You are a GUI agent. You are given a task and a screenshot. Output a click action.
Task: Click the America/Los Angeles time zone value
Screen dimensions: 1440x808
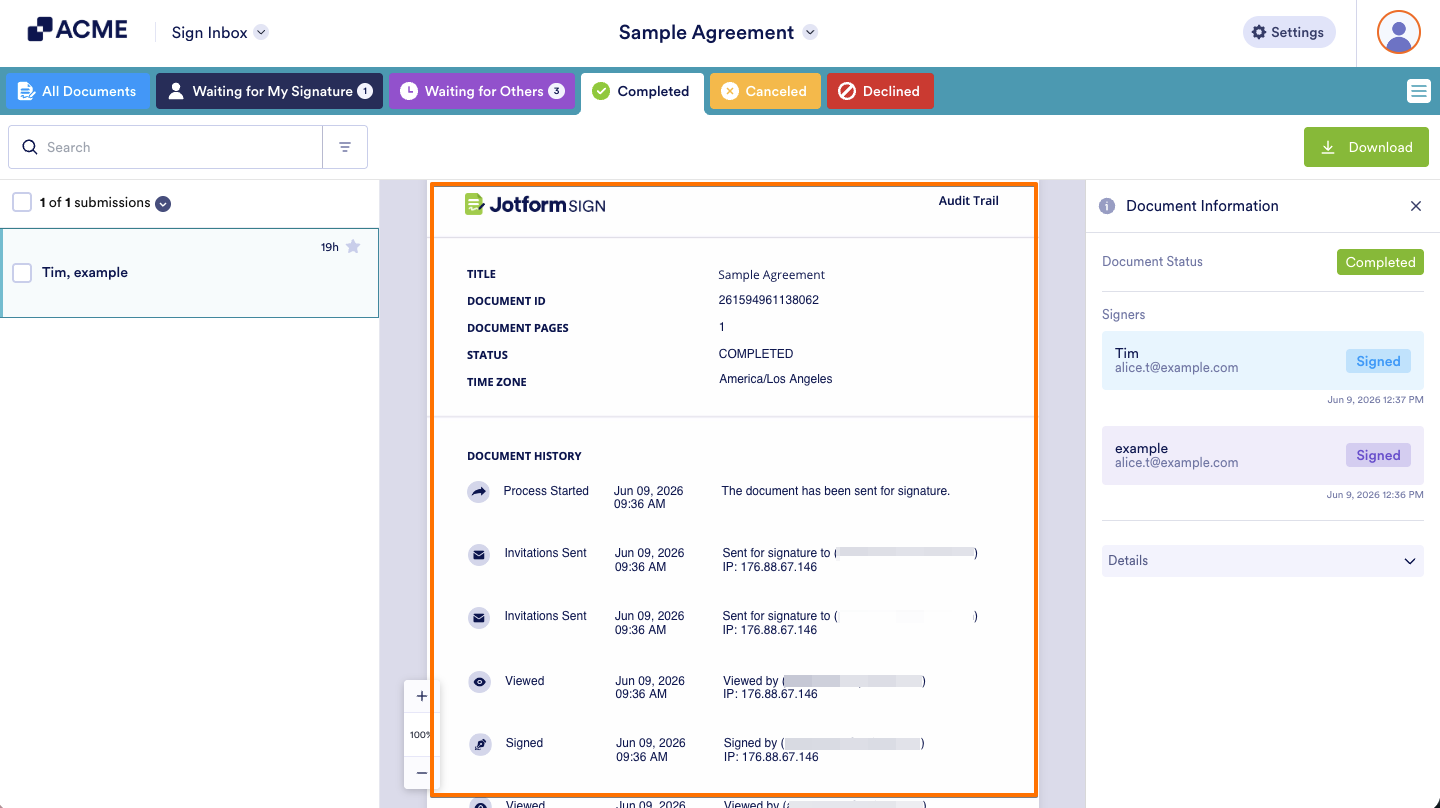(775, 379)
